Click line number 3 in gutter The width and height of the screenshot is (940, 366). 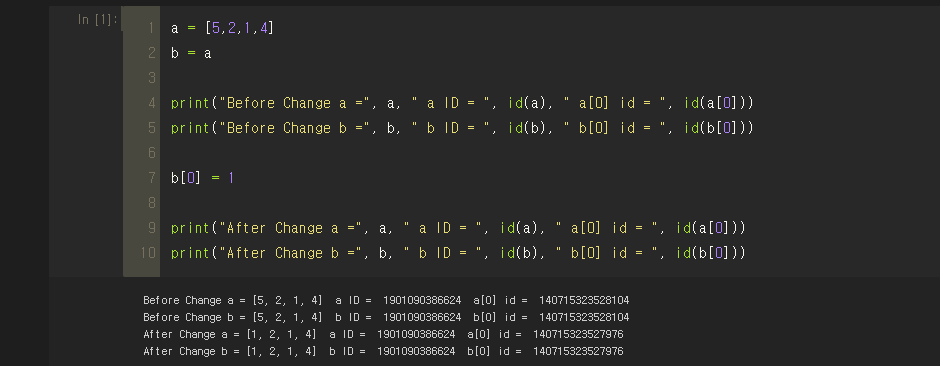click(151, 78)
